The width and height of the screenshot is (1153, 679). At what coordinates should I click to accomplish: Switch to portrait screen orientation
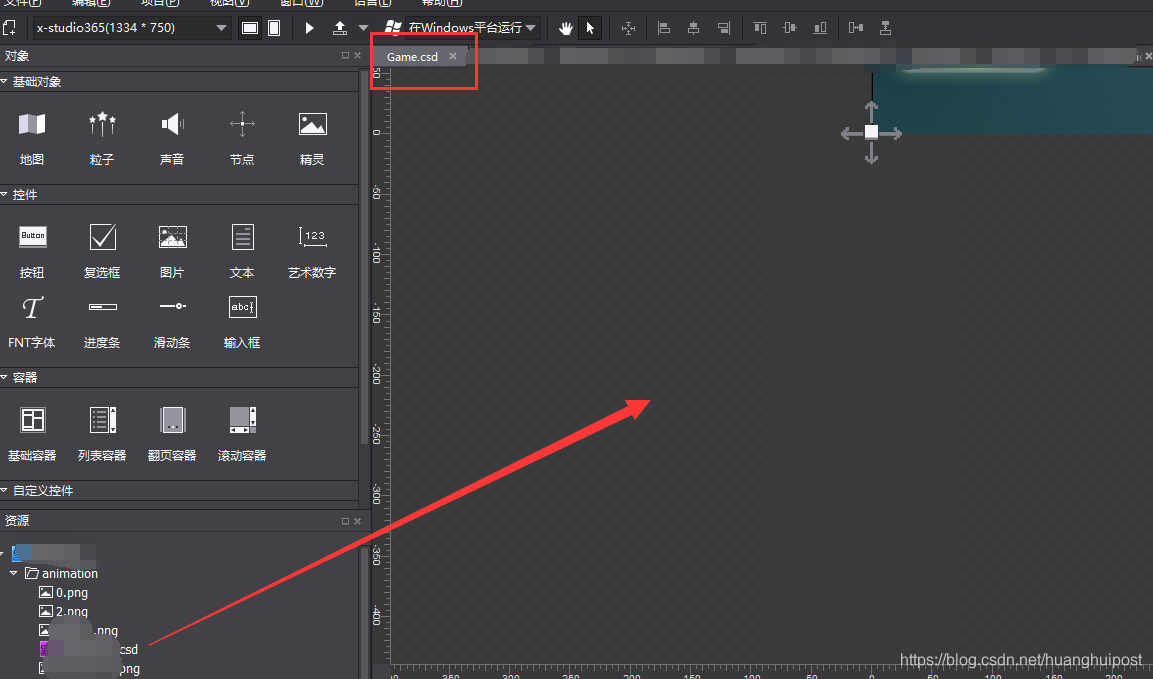[x=274, y=28]
